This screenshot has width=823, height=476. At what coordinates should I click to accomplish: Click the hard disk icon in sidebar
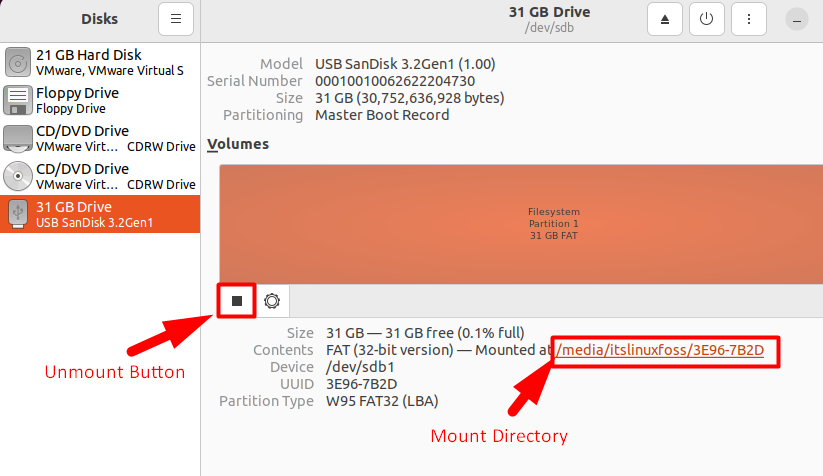[18, 63]
